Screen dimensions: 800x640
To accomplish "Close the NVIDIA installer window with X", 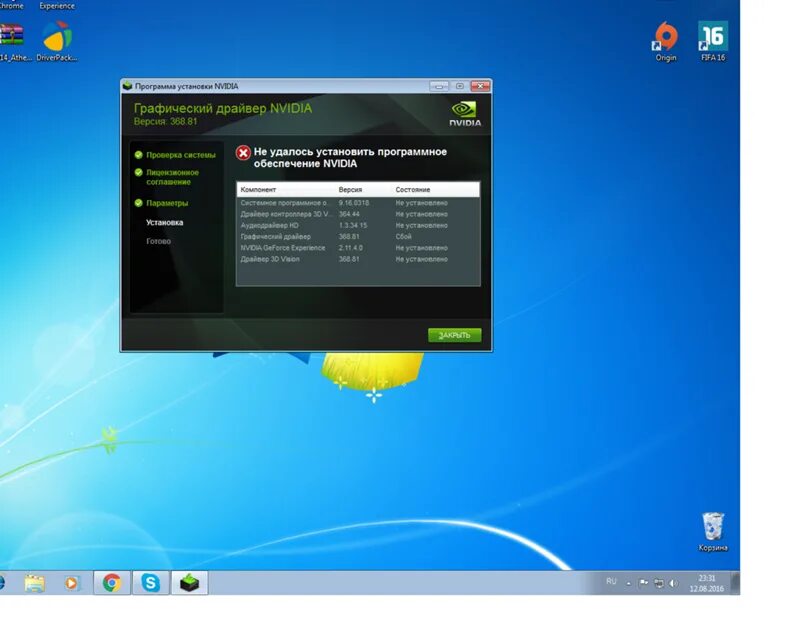I will [480, 86].
